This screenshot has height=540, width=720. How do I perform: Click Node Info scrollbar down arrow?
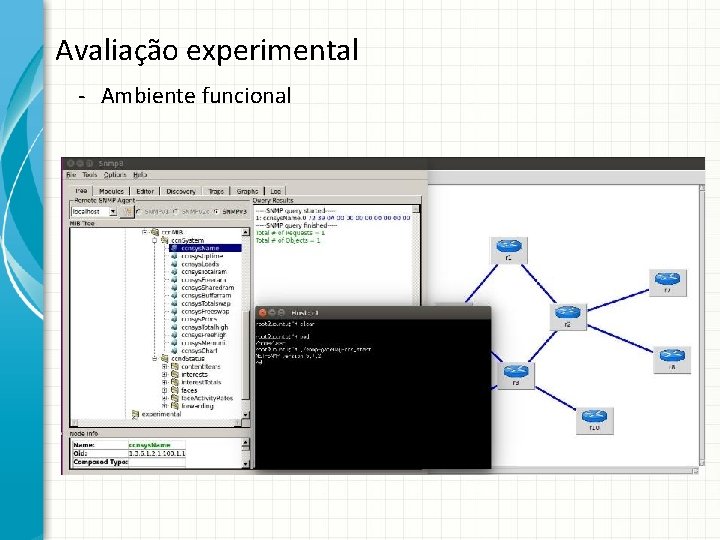point(246,464)
